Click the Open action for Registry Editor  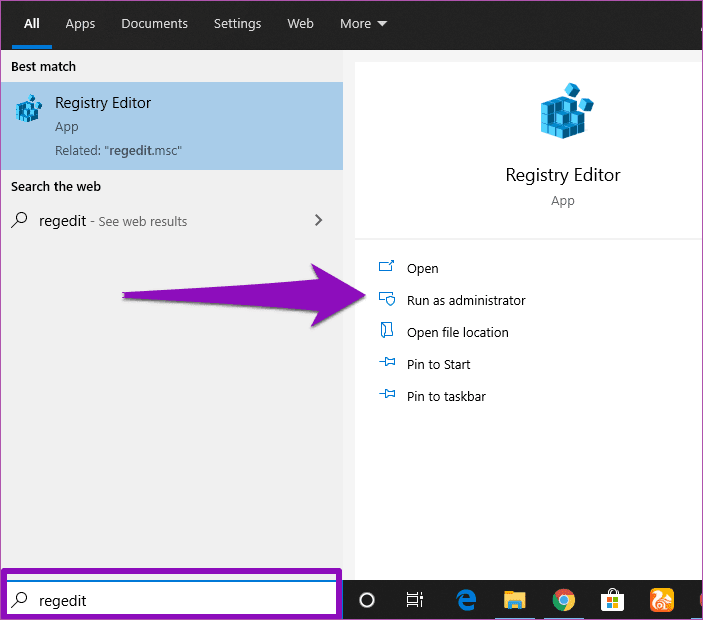(x=422, y=269)
